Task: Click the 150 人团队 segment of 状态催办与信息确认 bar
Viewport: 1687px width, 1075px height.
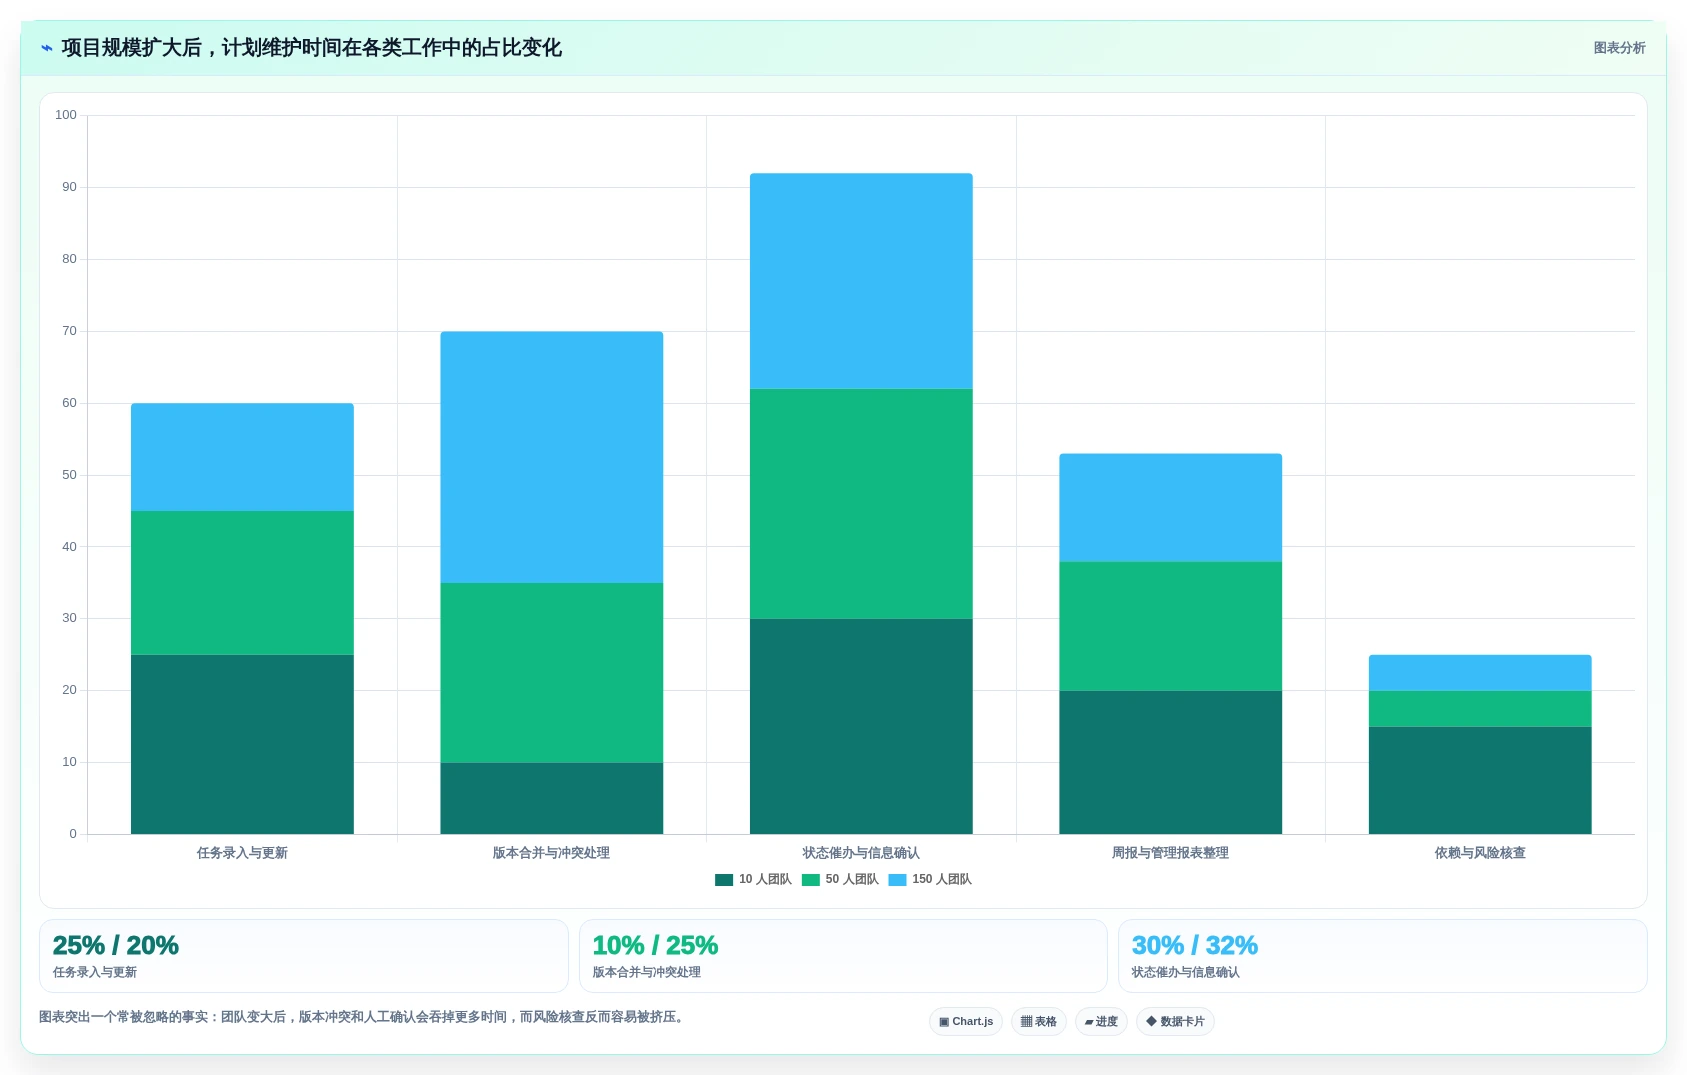Action: pos(861,281)
